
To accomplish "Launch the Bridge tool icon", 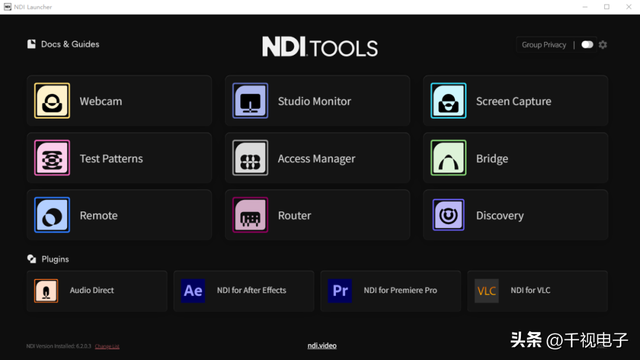I will (448, 158).
